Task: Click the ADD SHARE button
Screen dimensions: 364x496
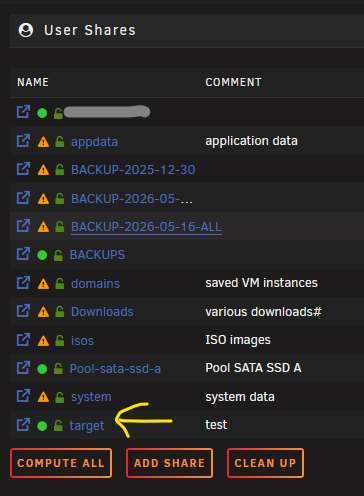Action: tap(169, 463)
